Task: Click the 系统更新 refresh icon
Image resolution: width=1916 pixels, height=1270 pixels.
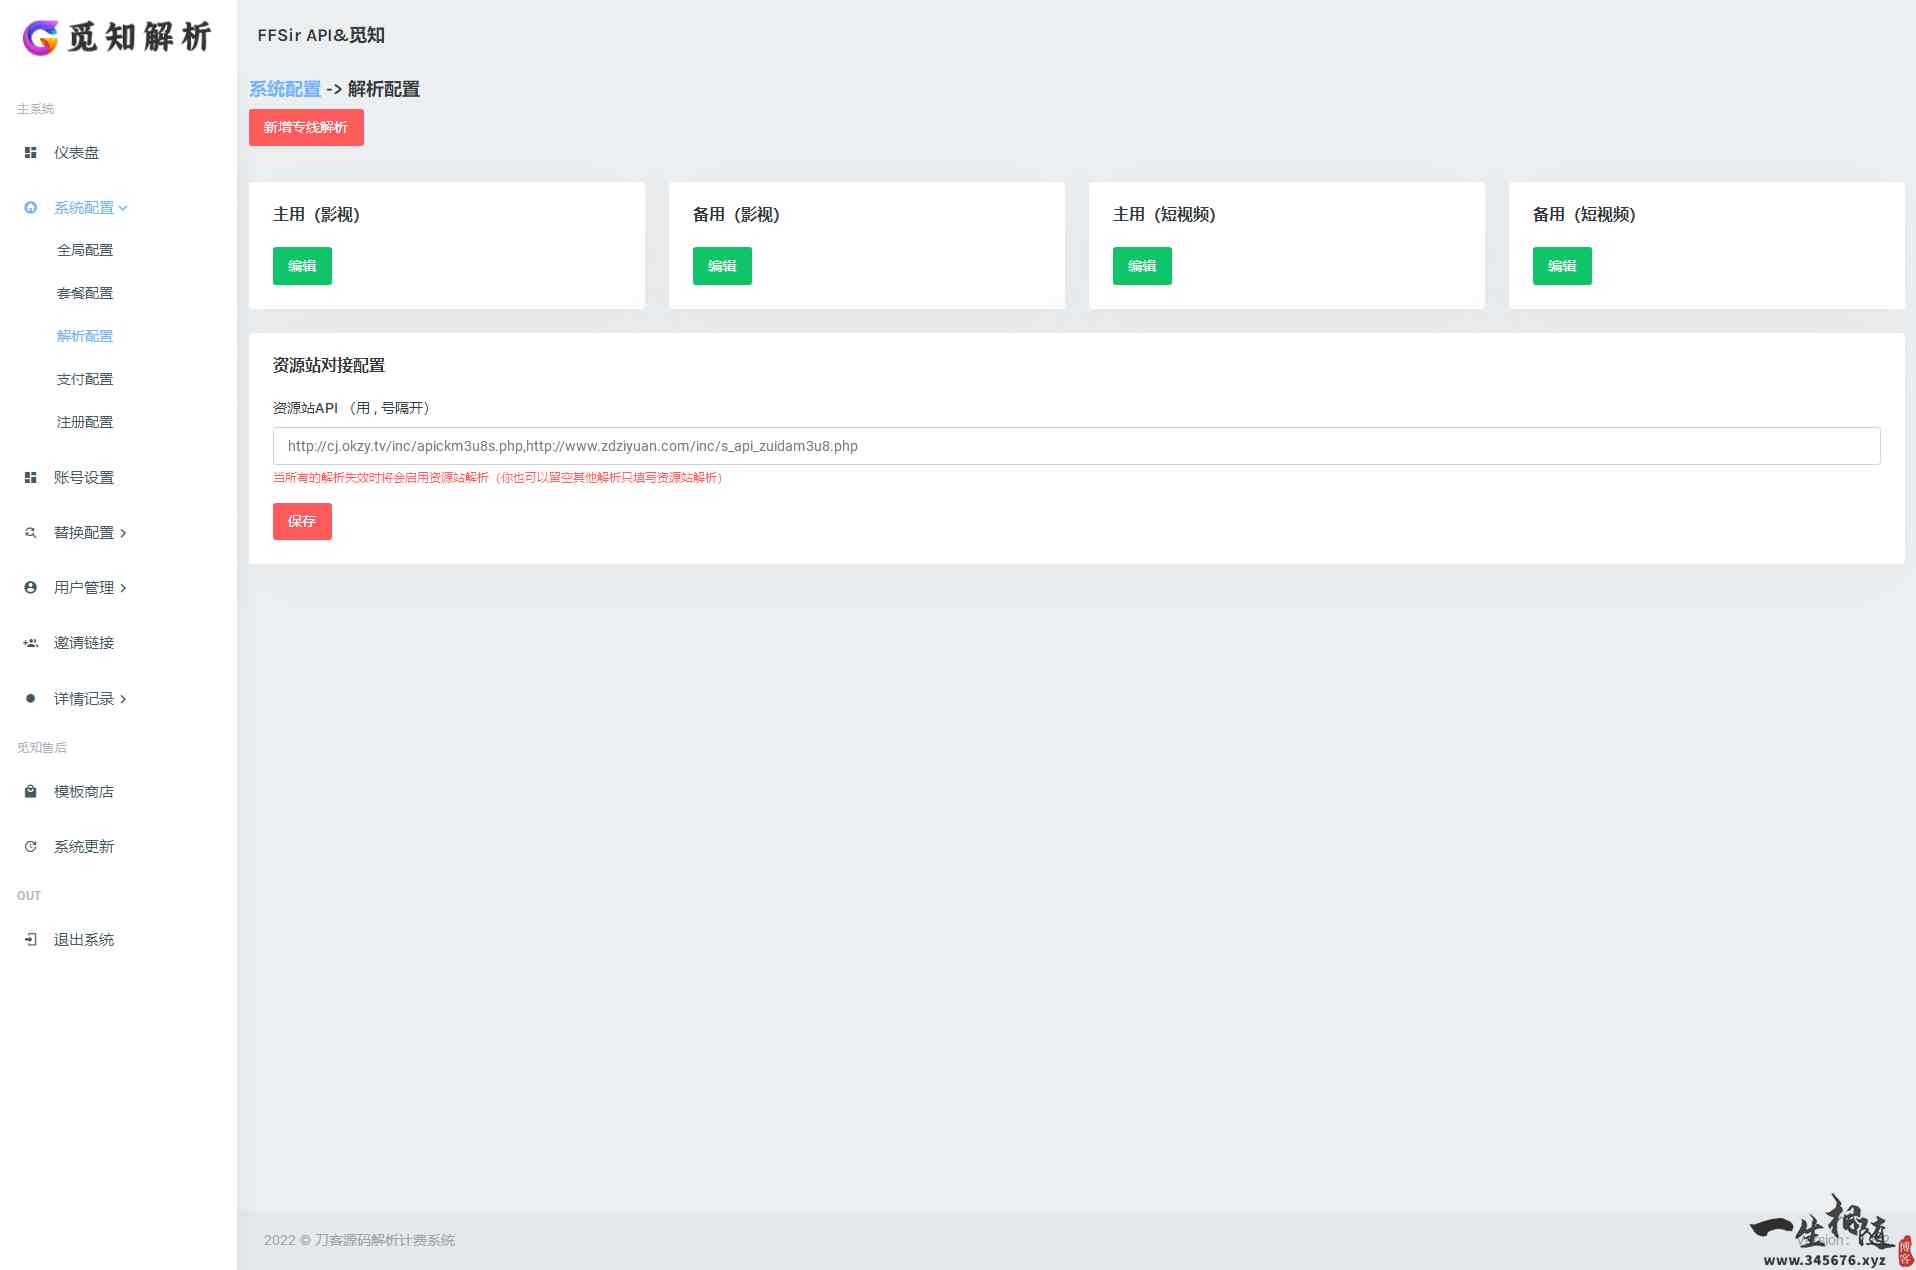Action: pyautogui.click(x=30, y=847)
